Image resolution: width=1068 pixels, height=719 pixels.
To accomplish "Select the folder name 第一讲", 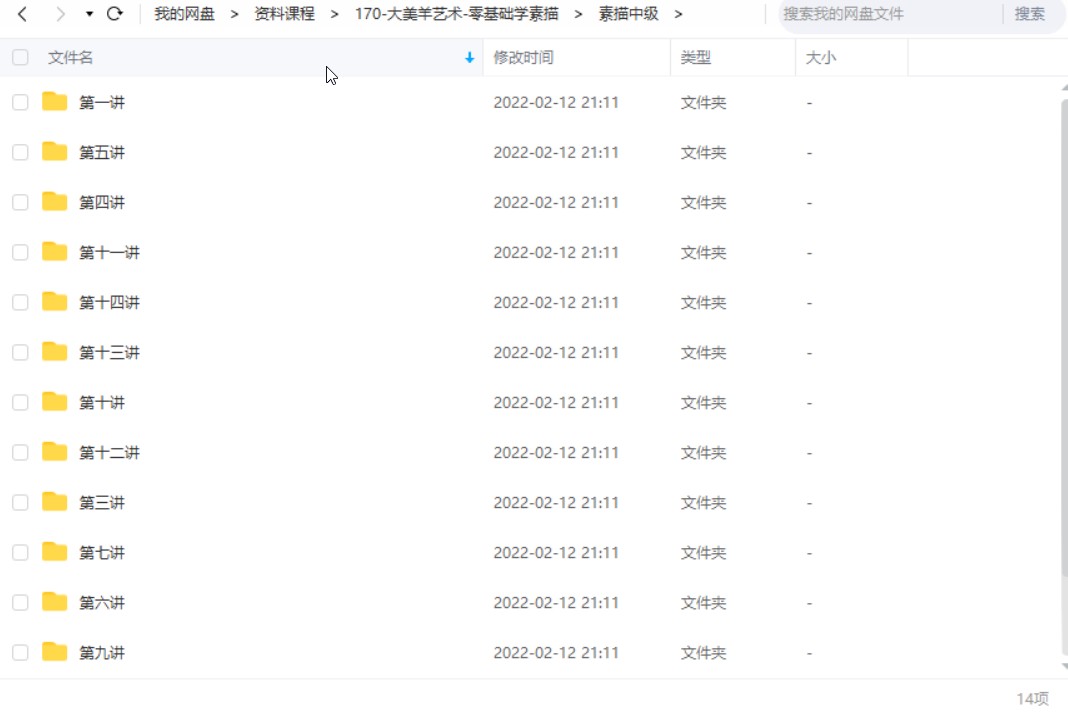I will click(102, 102).
